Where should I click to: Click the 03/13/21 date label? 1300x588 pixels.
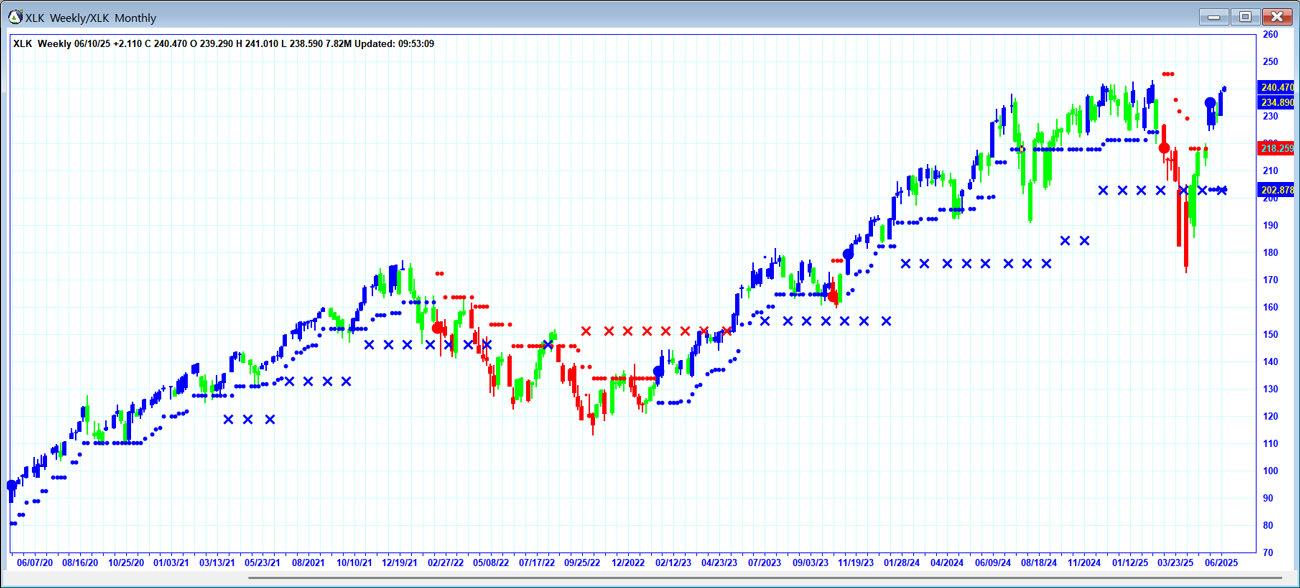(x=218, y=562)
